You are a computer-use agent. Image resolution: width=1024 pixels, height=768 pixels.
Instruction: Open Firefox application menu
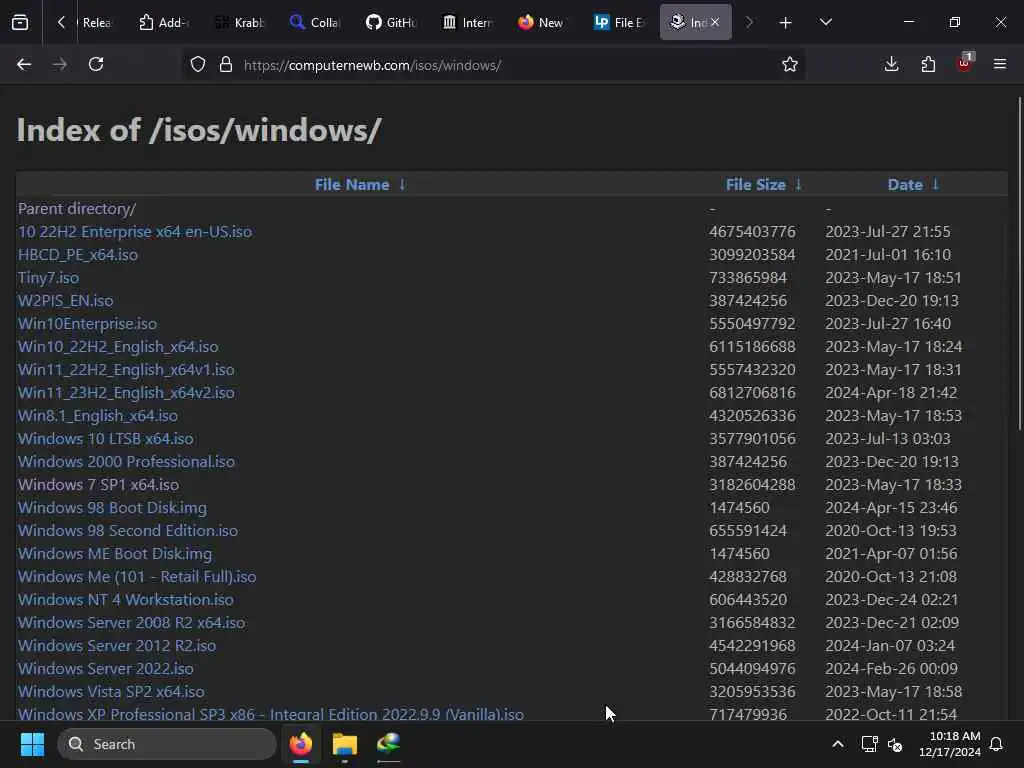point(999,64)
